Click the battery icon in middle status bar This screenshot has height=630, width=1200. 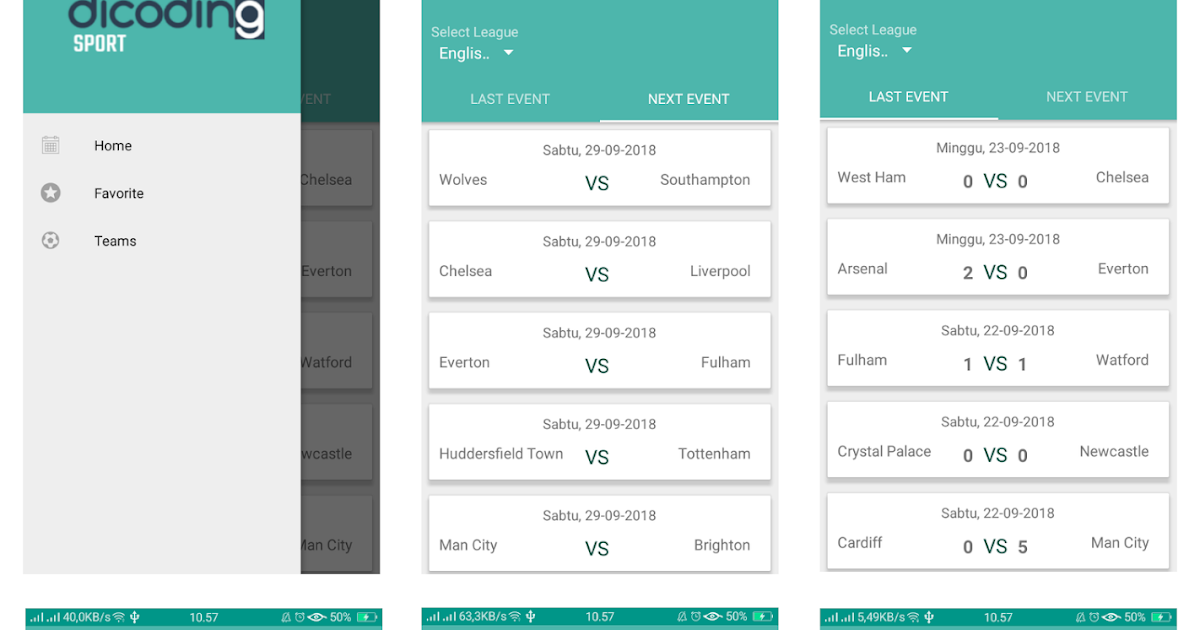[x=765, y=617]
